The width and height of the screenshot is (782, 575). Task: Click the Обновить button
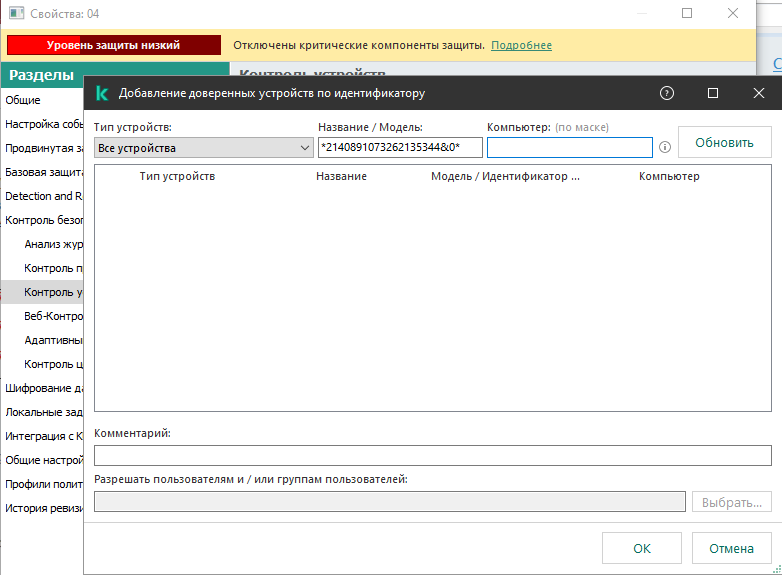pos(724,142)
